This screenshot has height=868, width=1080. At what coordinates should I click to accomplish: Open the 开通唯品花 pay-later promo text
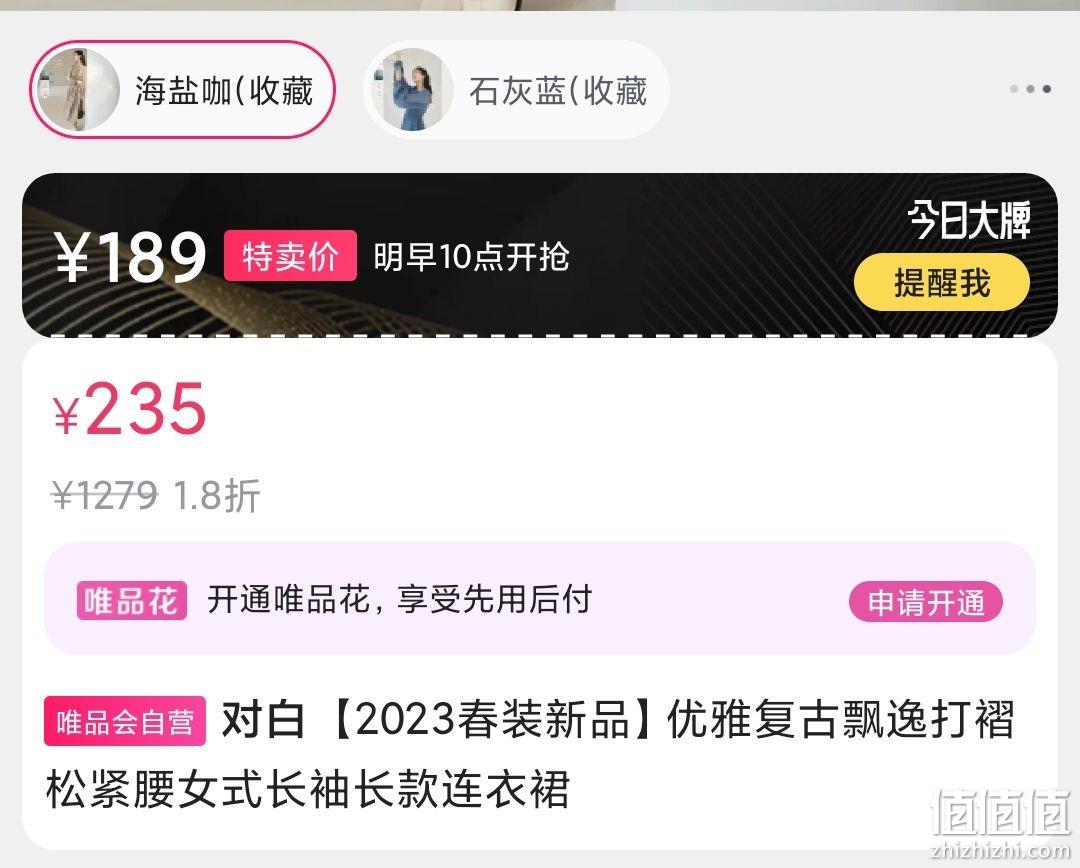coord(399,599)
